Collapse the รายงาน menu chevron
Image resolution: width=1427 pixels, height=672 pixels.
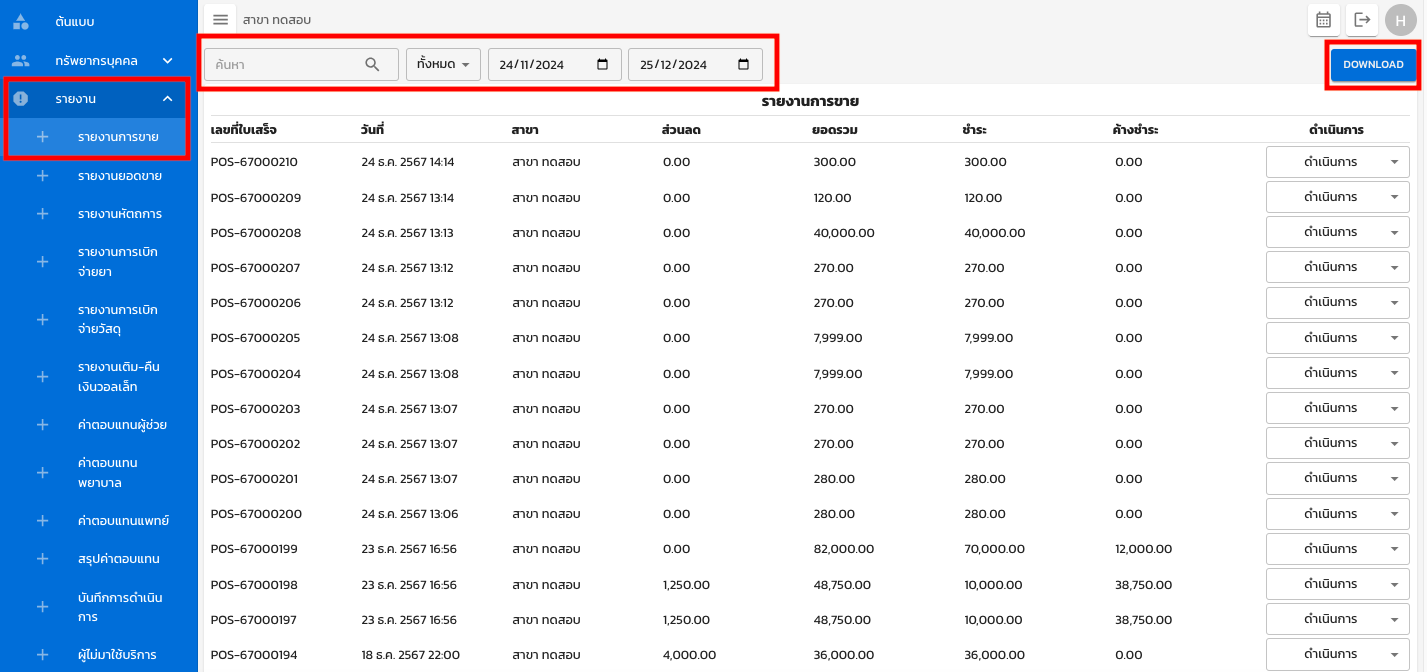tap(168, 99)
